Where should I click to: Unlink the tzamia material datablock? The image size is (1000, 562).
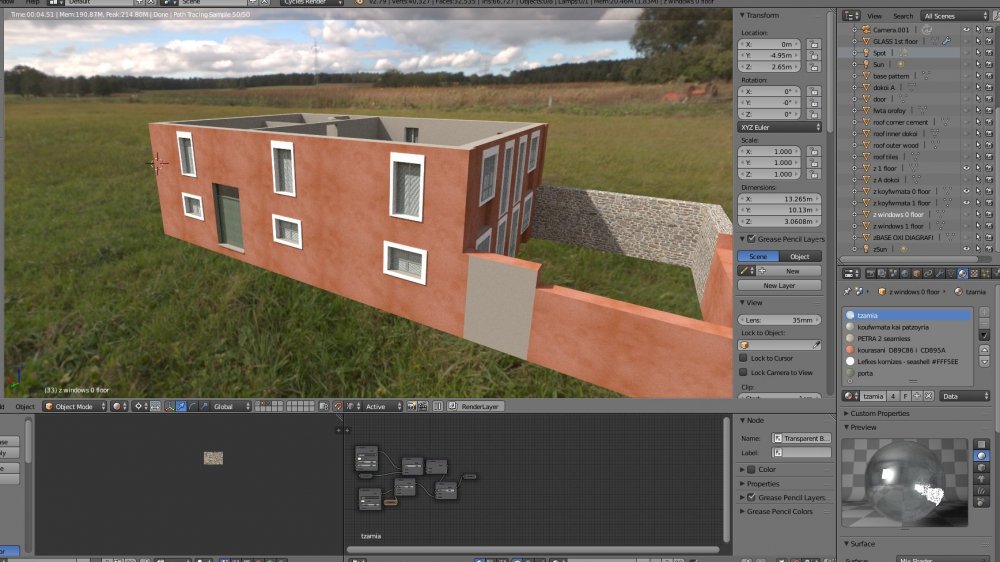point(929,396)
